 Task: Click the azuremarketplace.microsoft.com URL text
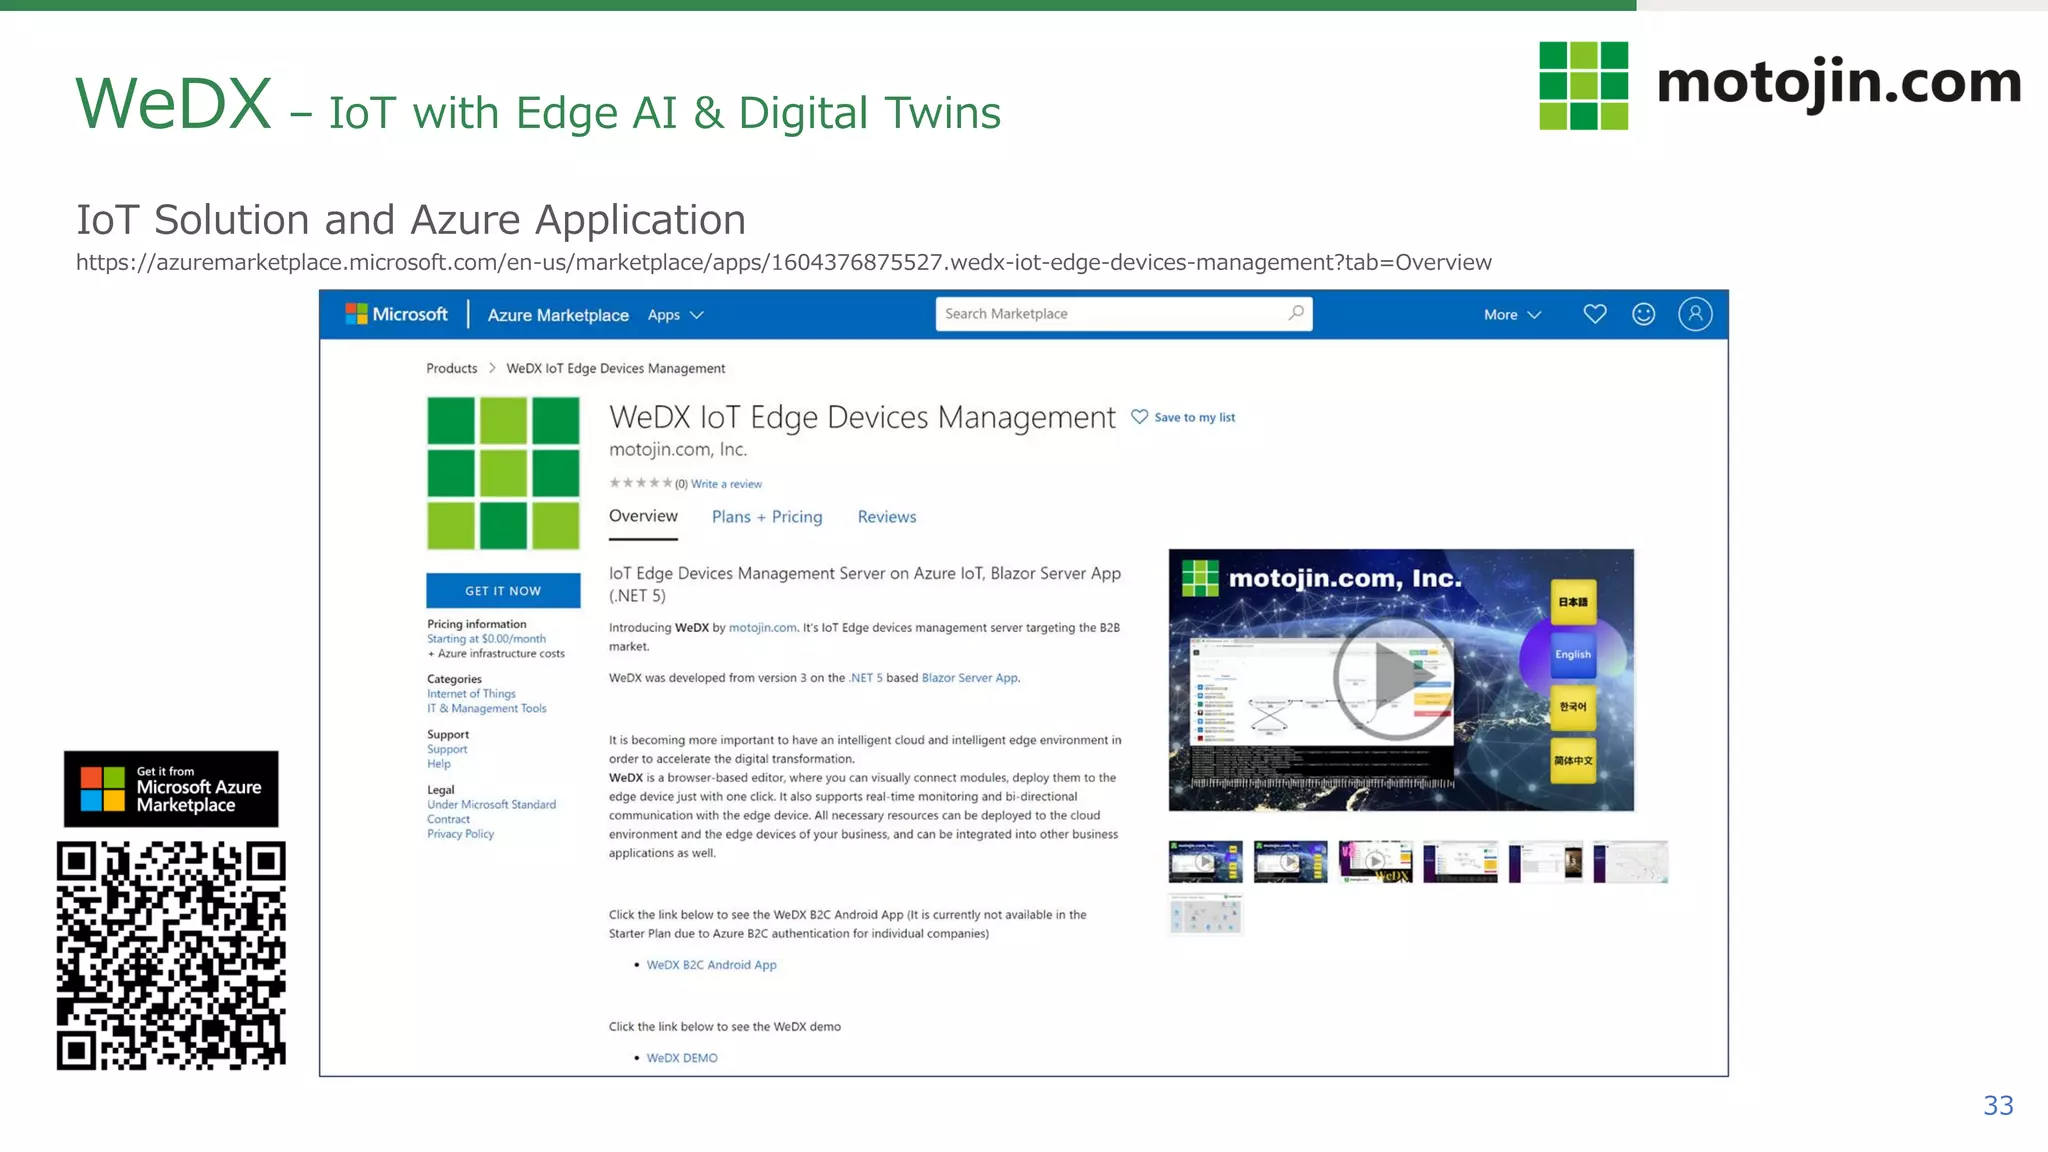(x=784, y=263)
